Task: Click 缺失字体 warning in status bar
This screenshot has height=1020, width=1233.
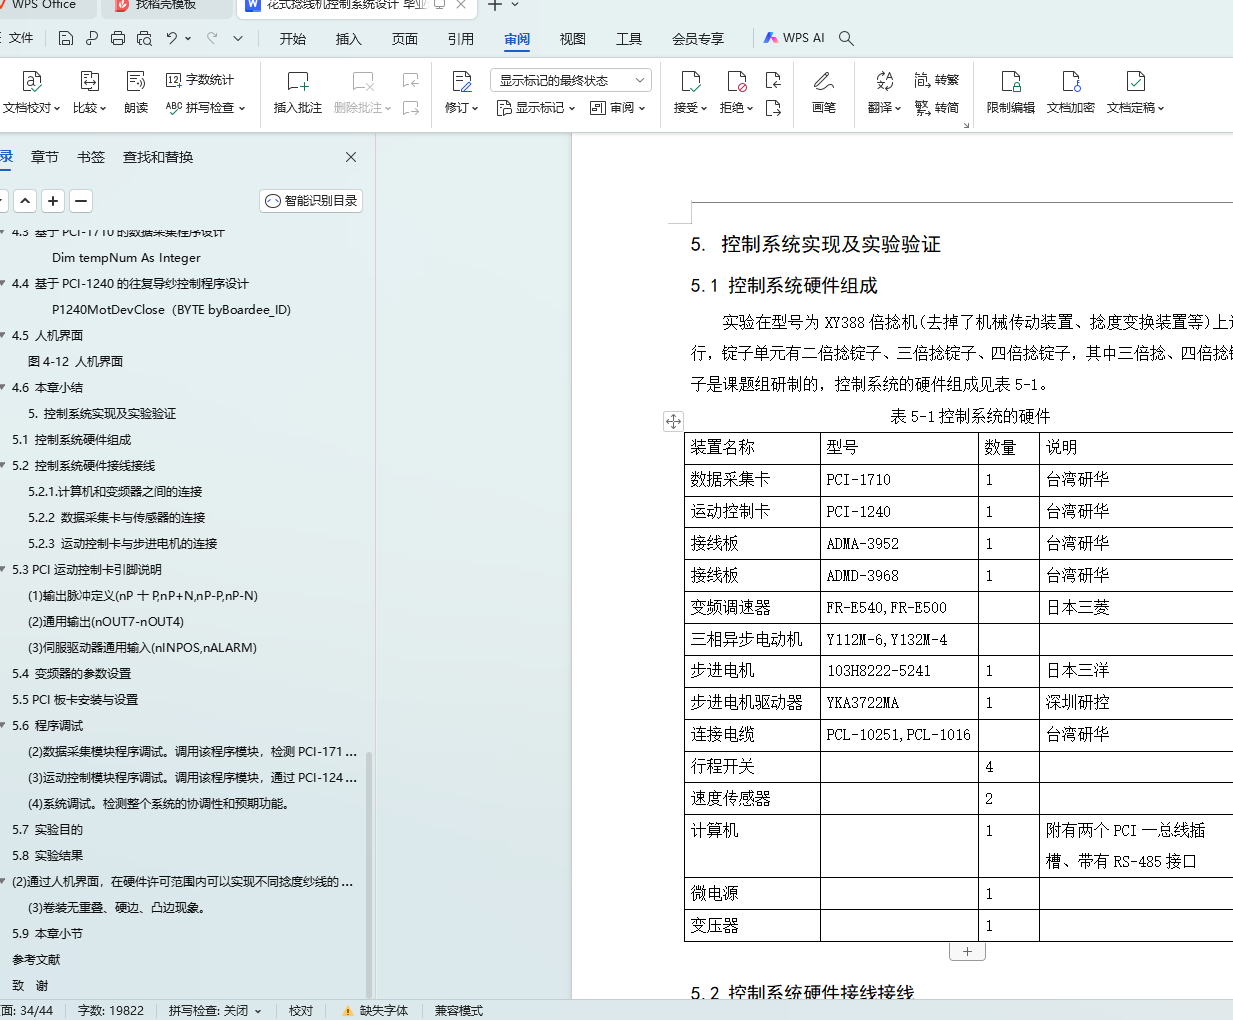Action: tap(375, 1011)
